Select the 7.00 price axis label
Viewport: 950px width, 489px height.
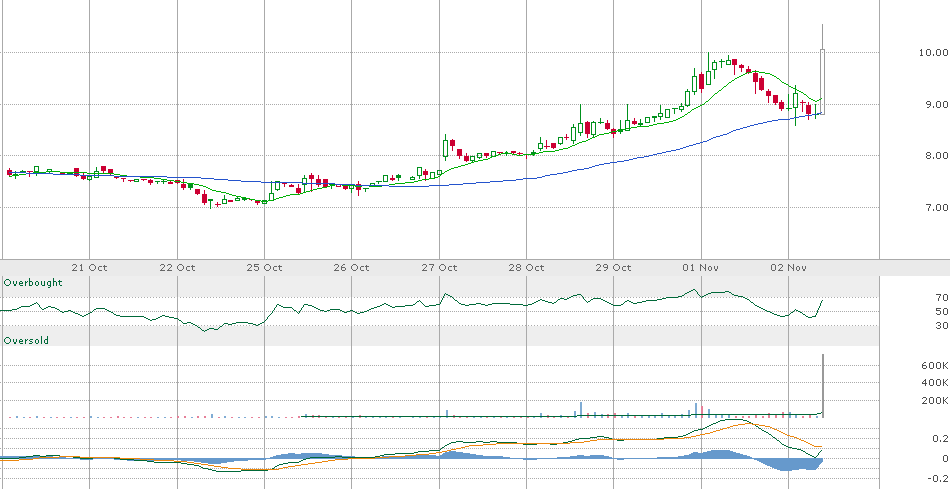[x=936, y=207]
